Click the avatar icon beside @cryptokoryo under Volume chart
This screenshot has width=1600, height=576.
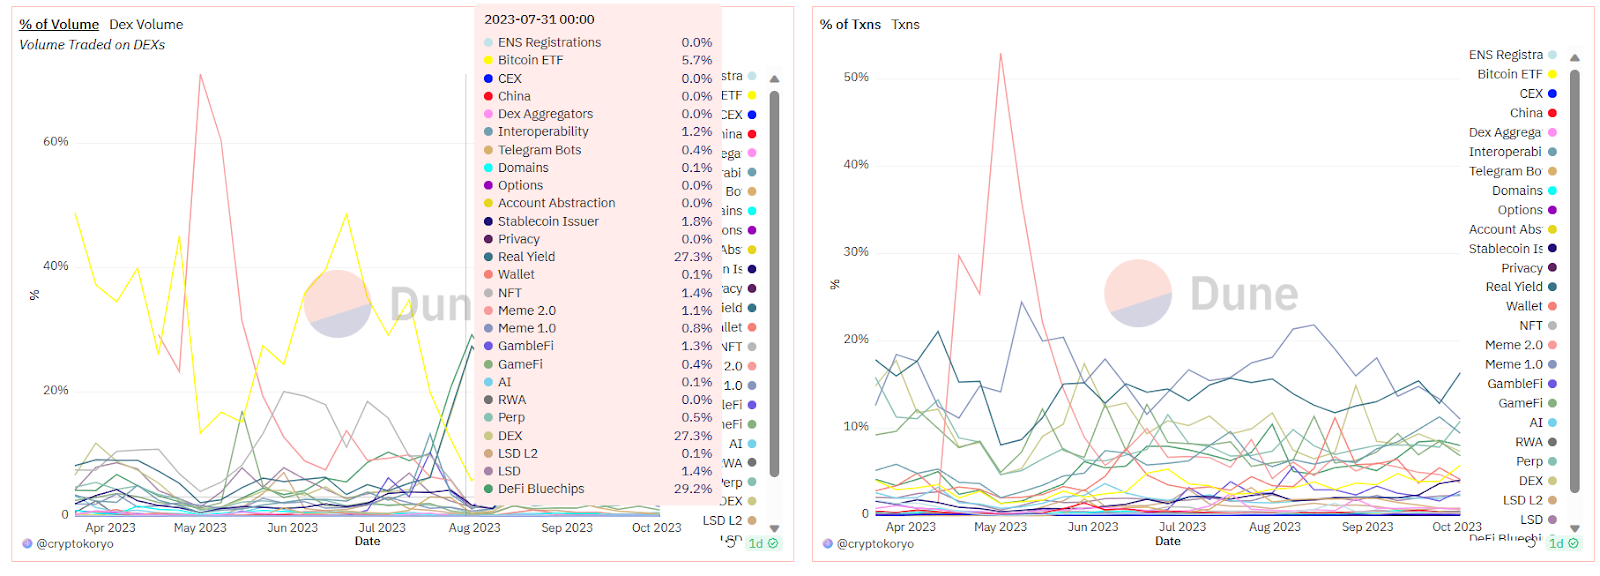(27, 544)
